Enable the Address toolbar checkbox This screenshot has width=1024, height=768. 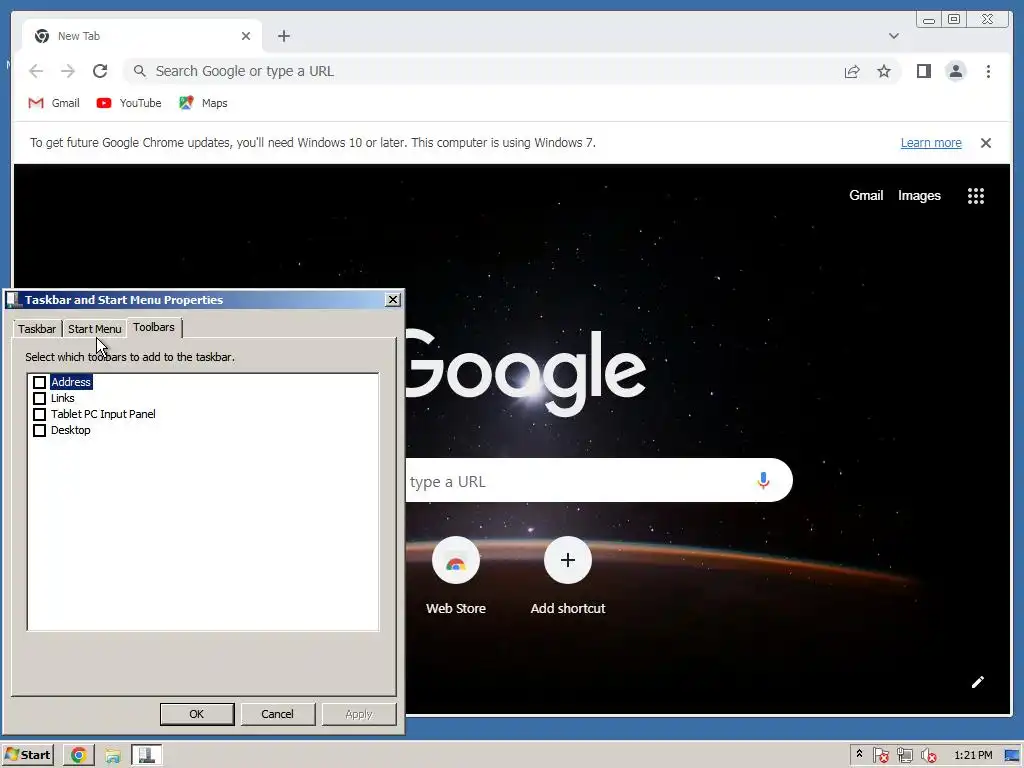39,382
